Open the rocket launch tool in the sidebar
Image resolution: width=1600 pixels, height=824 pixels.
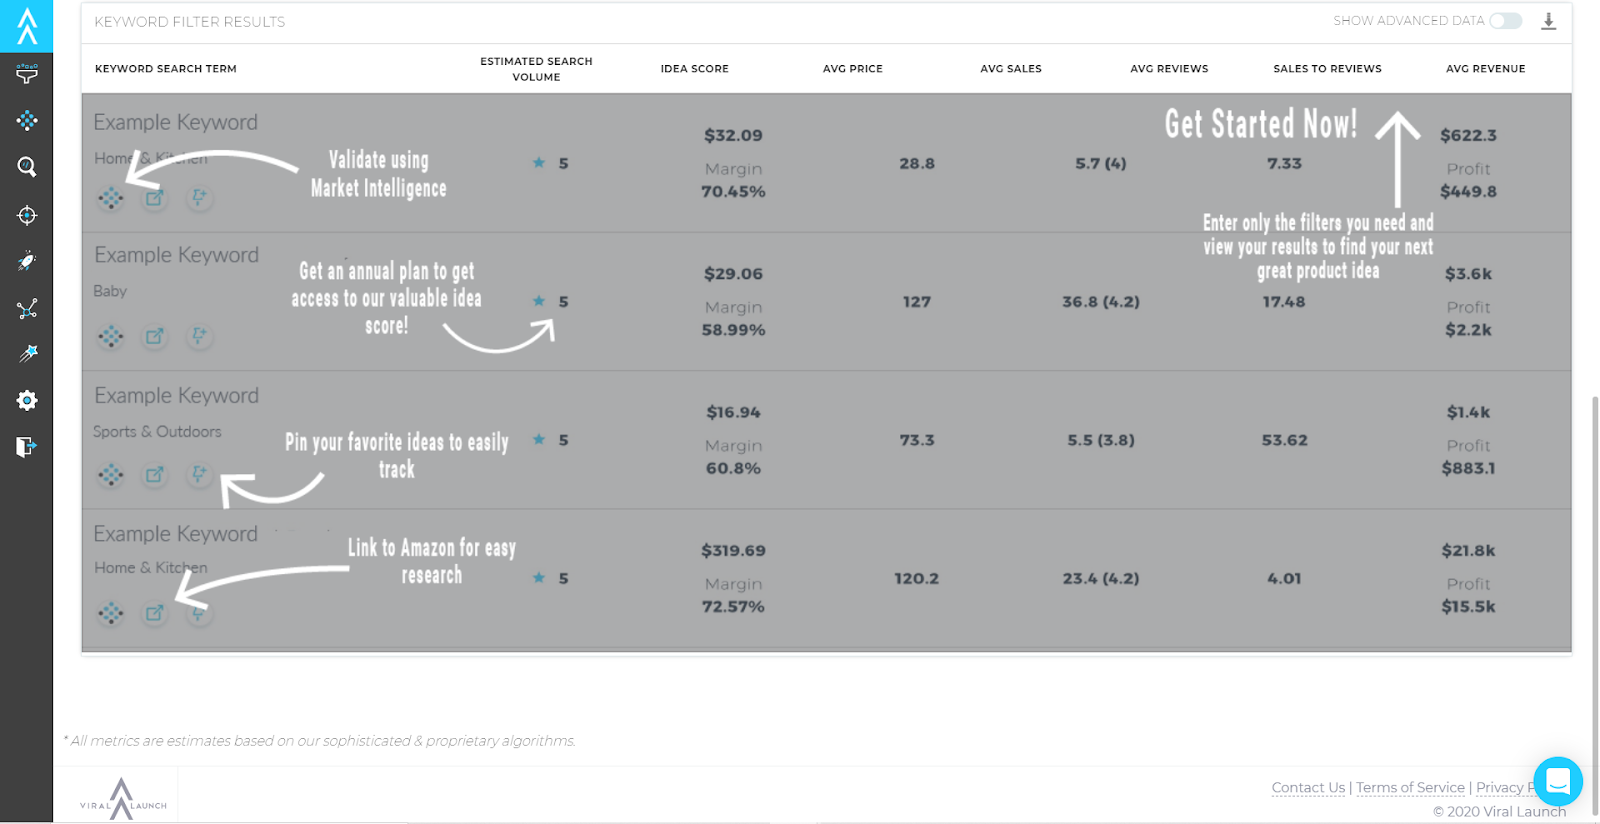click(x=26, y=260)
